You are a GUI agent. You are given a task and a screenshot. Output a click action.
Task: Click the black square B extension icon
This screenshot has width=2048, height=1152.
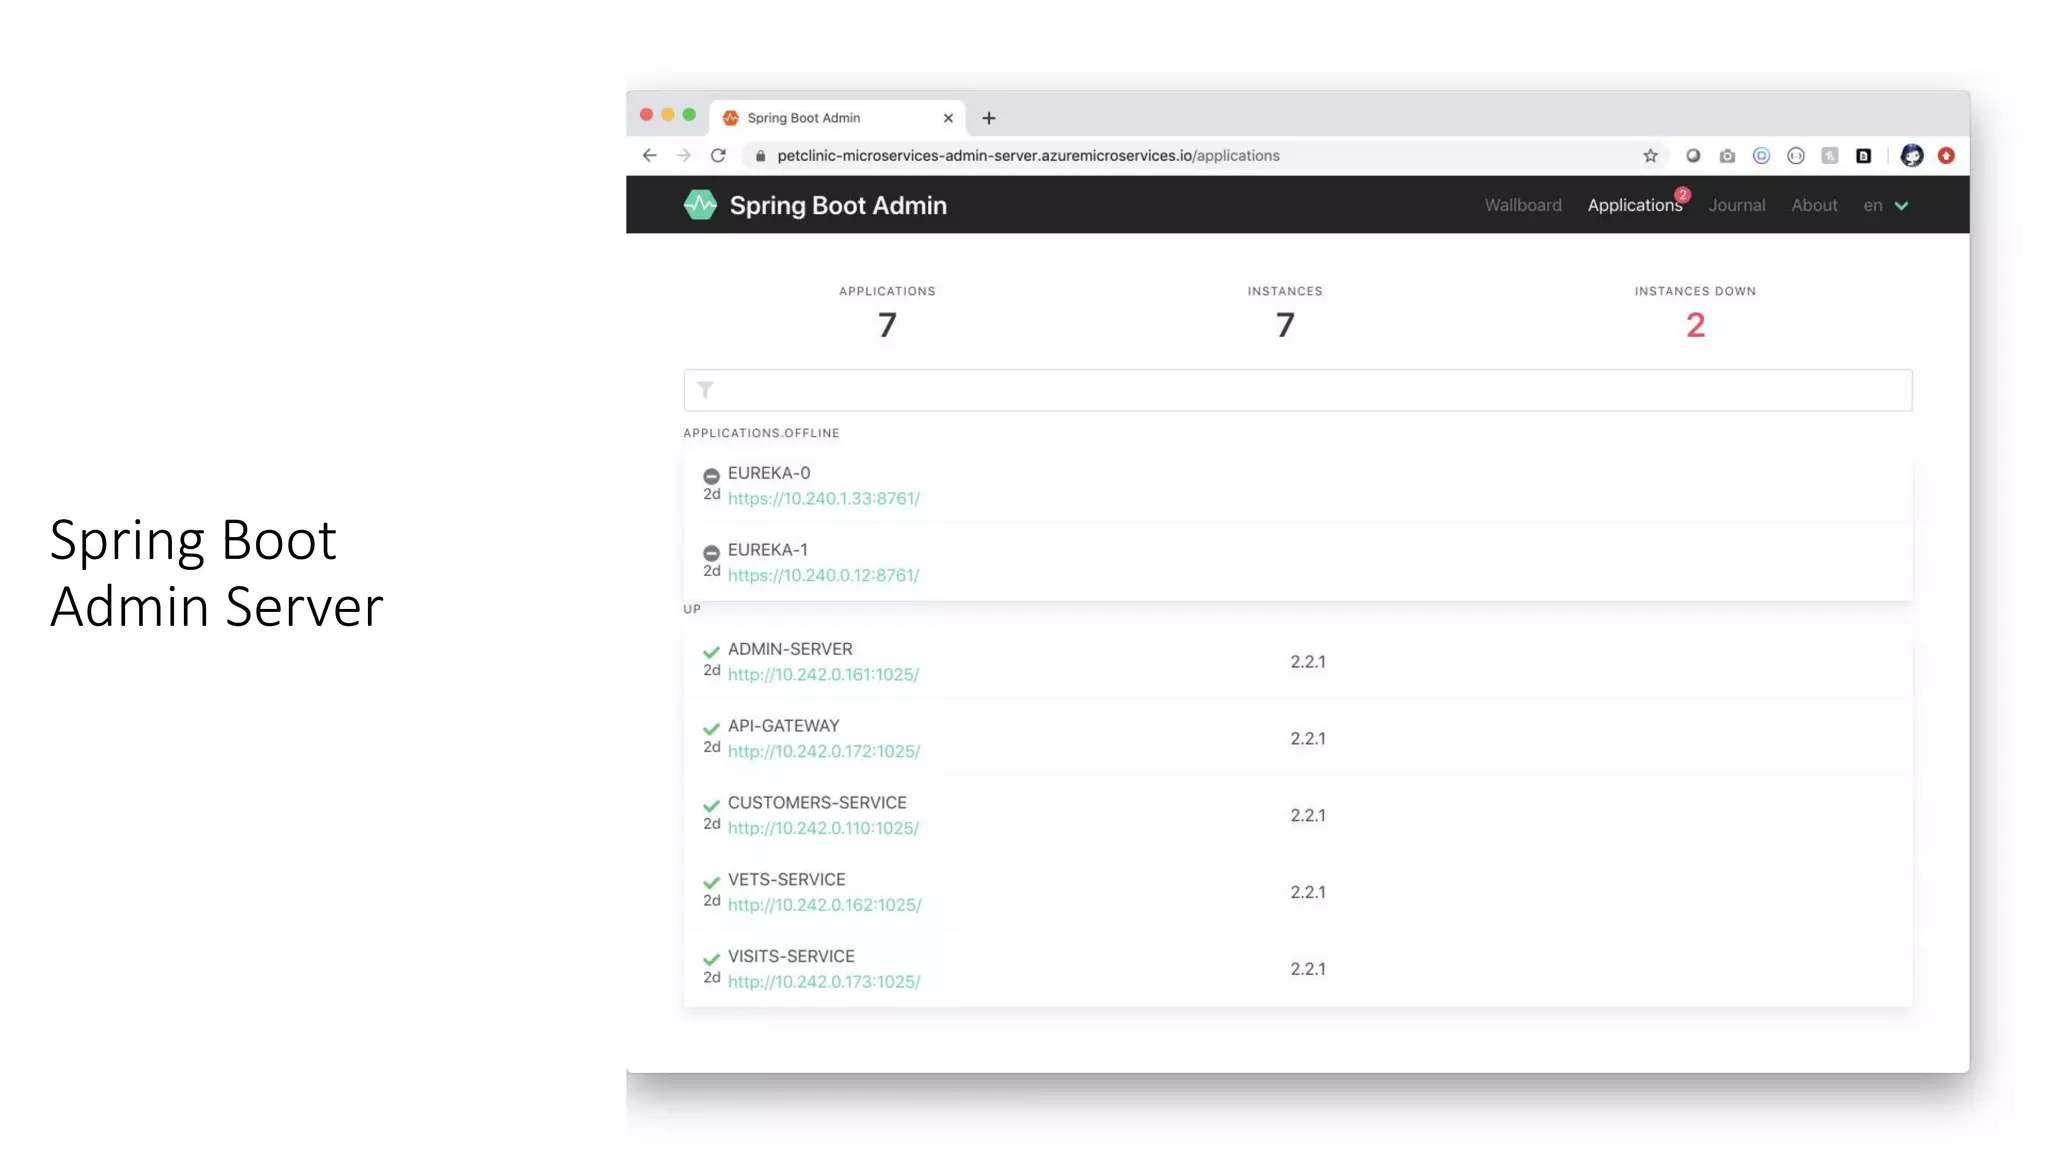[1863, 156]
